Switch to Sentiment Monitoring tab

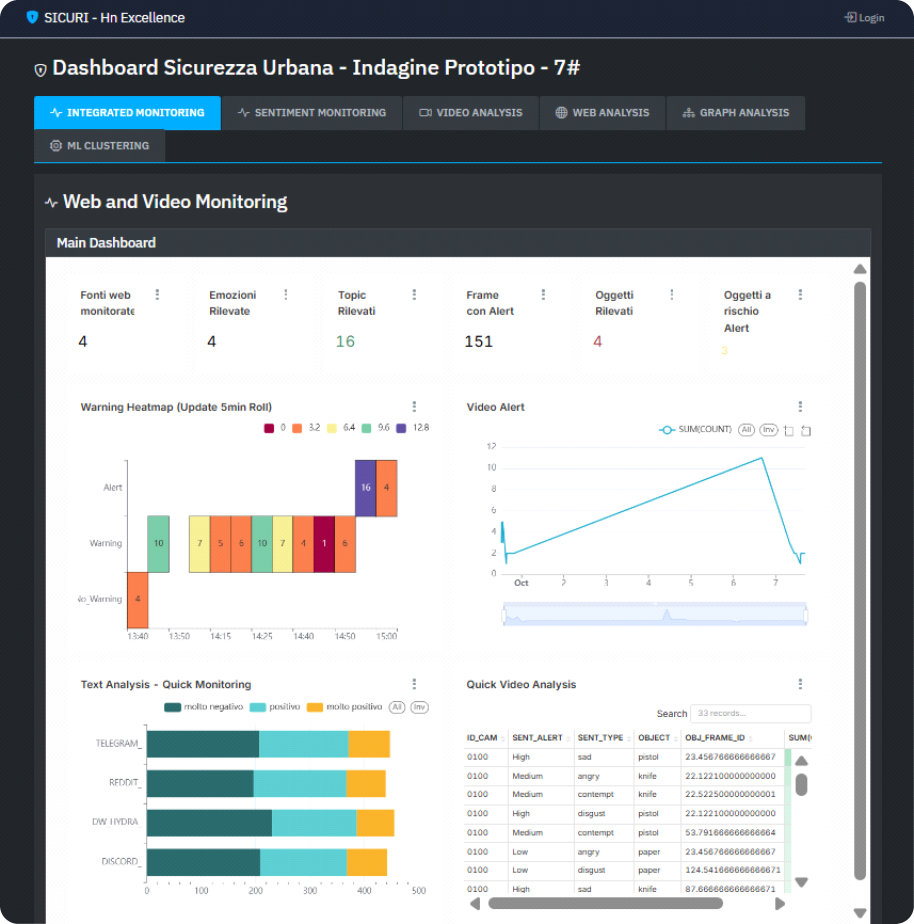click(x=311, y=113)
